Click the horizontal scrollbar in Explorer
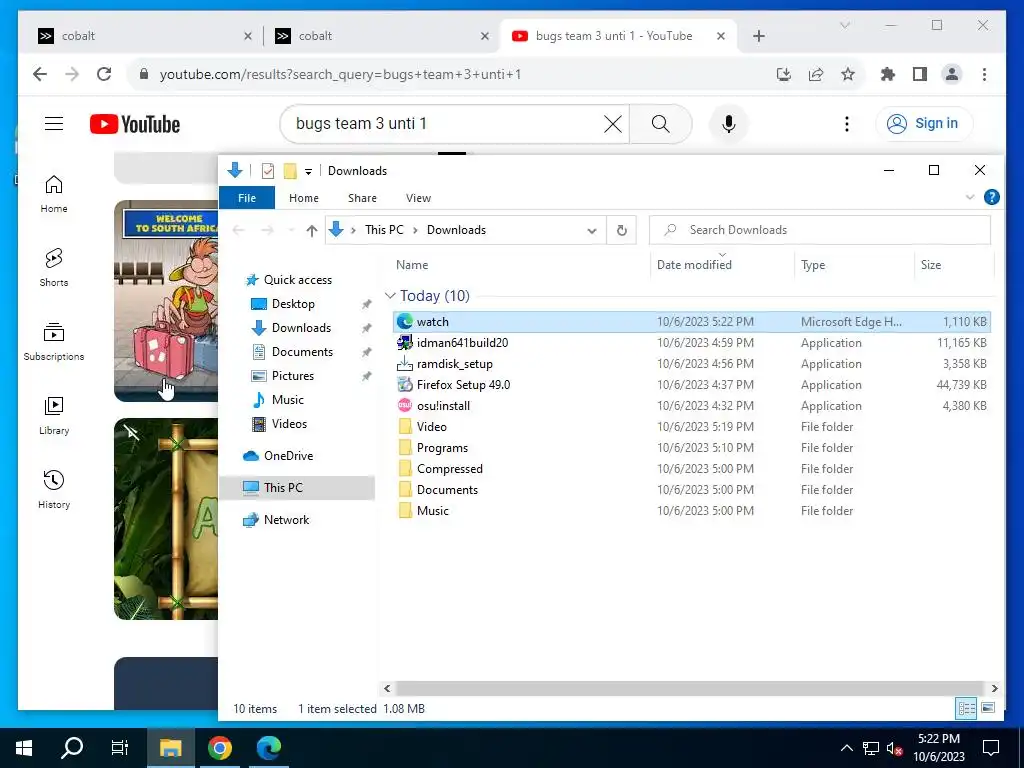The image size is (1024, 768). click(690, 688)
